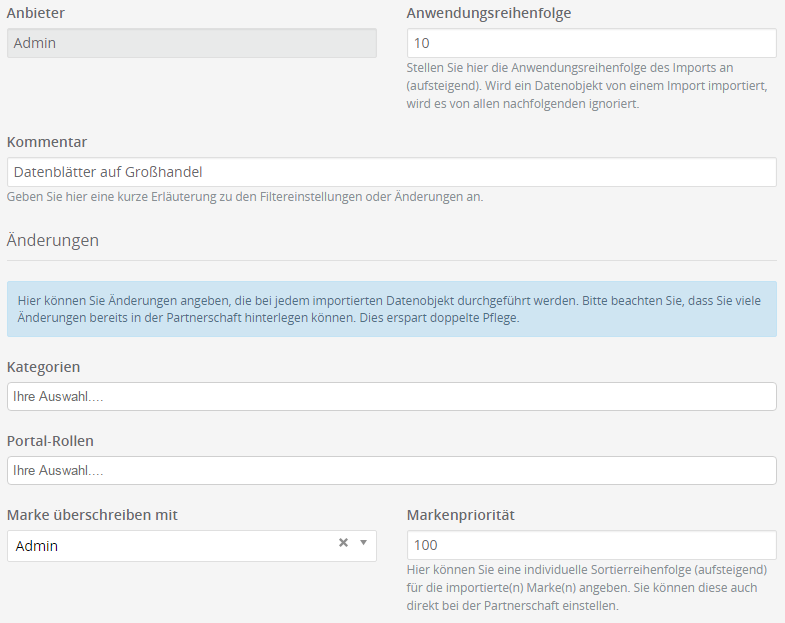Viewport: 785px width, 623px height.
Task: Click the Marke überschreiben mit label
Action: [x=92, y=515]
